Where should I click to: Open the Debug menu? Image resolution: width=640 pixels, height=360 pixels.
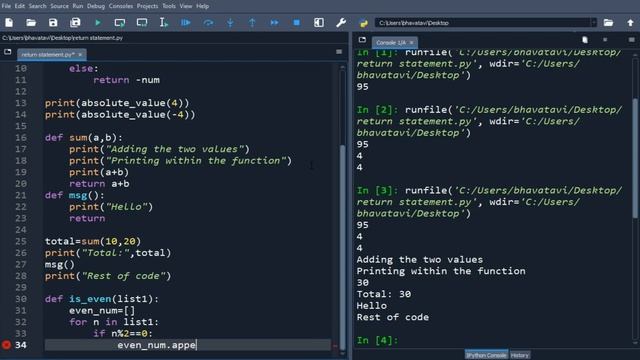[x=96, y=6]
